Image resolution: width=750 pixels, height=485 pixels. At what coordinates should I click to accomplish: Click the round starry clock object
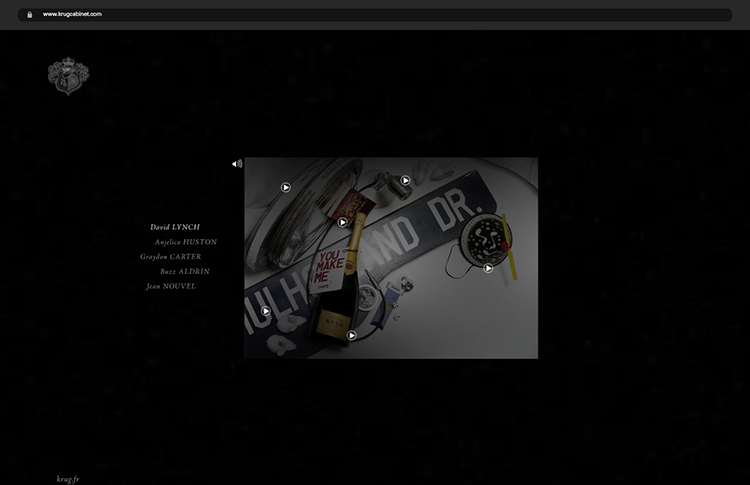[x=485, y=234]
